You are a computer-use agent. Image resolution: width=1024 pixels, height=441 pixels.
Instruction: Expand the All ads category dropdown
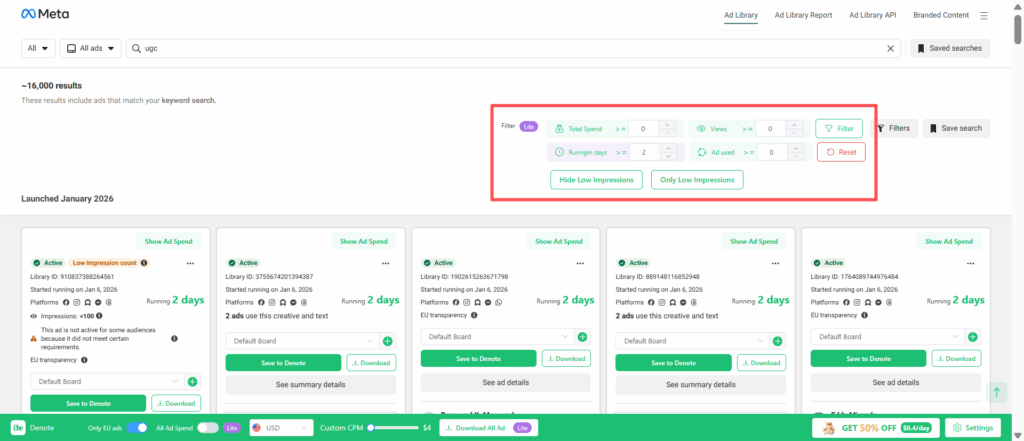(x=91, y=48)
